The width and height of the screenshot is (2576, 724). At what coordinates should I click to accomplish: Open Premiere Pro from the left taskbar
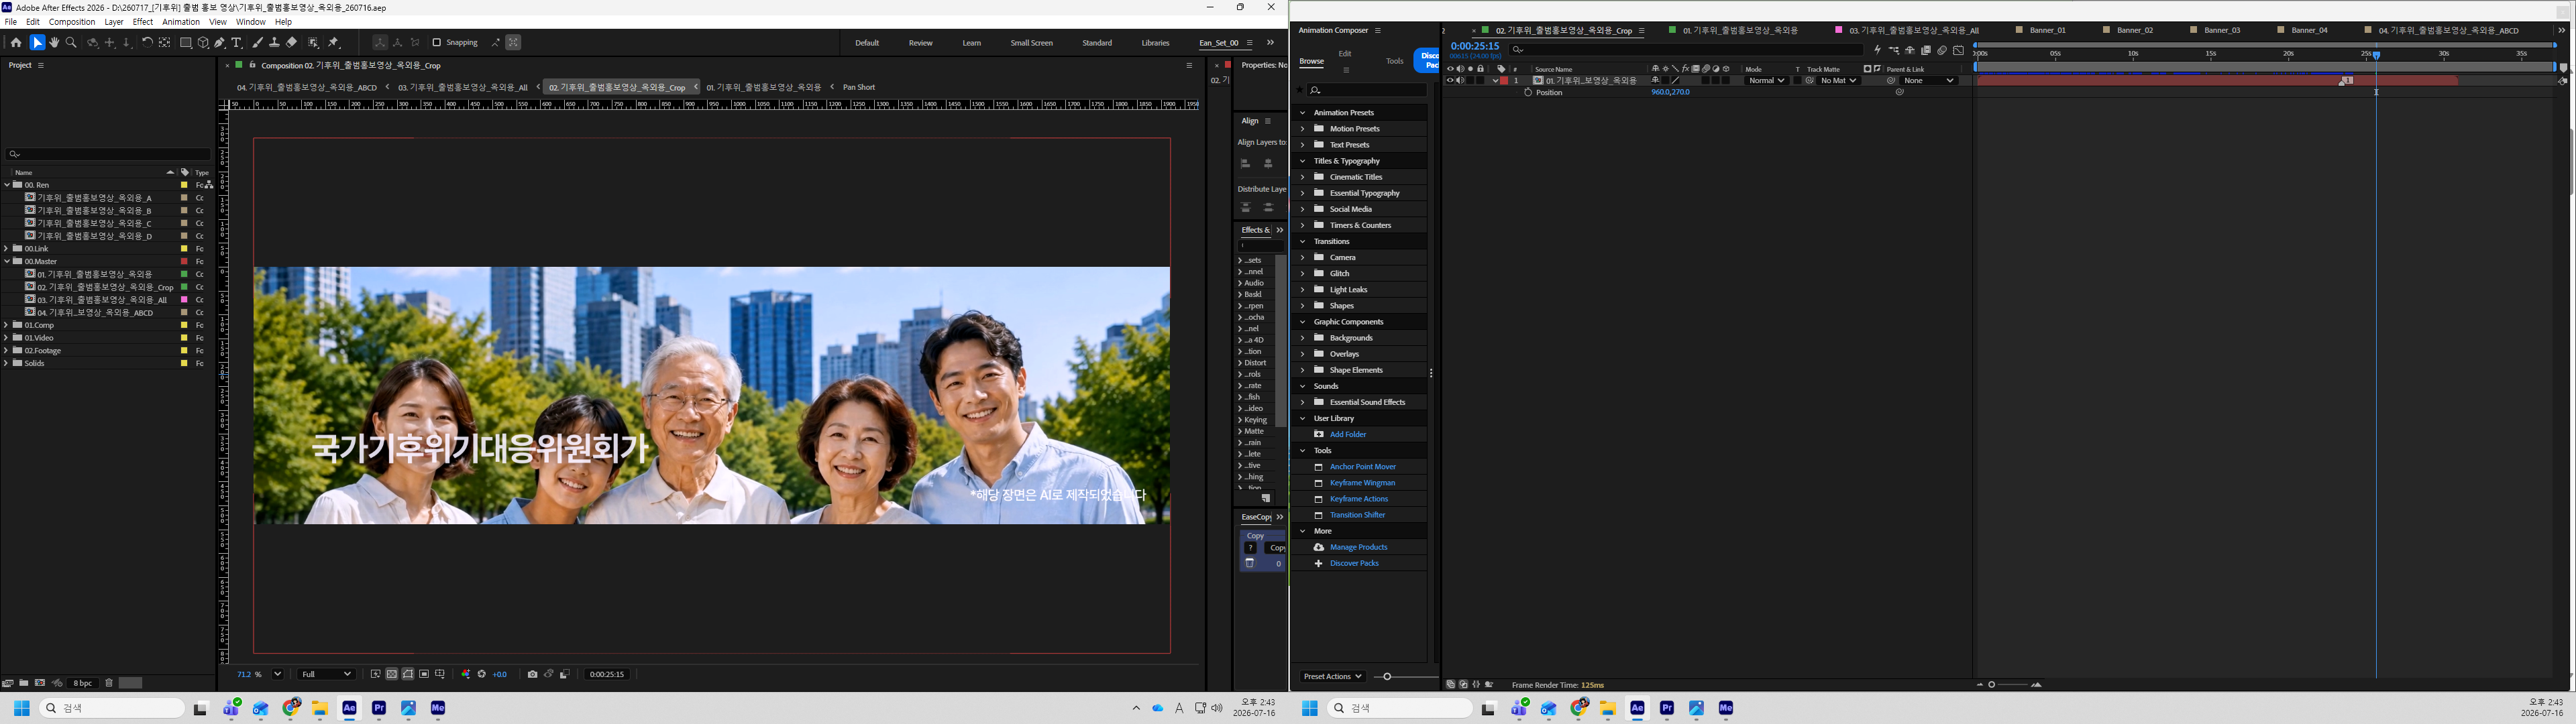point(379,708)
